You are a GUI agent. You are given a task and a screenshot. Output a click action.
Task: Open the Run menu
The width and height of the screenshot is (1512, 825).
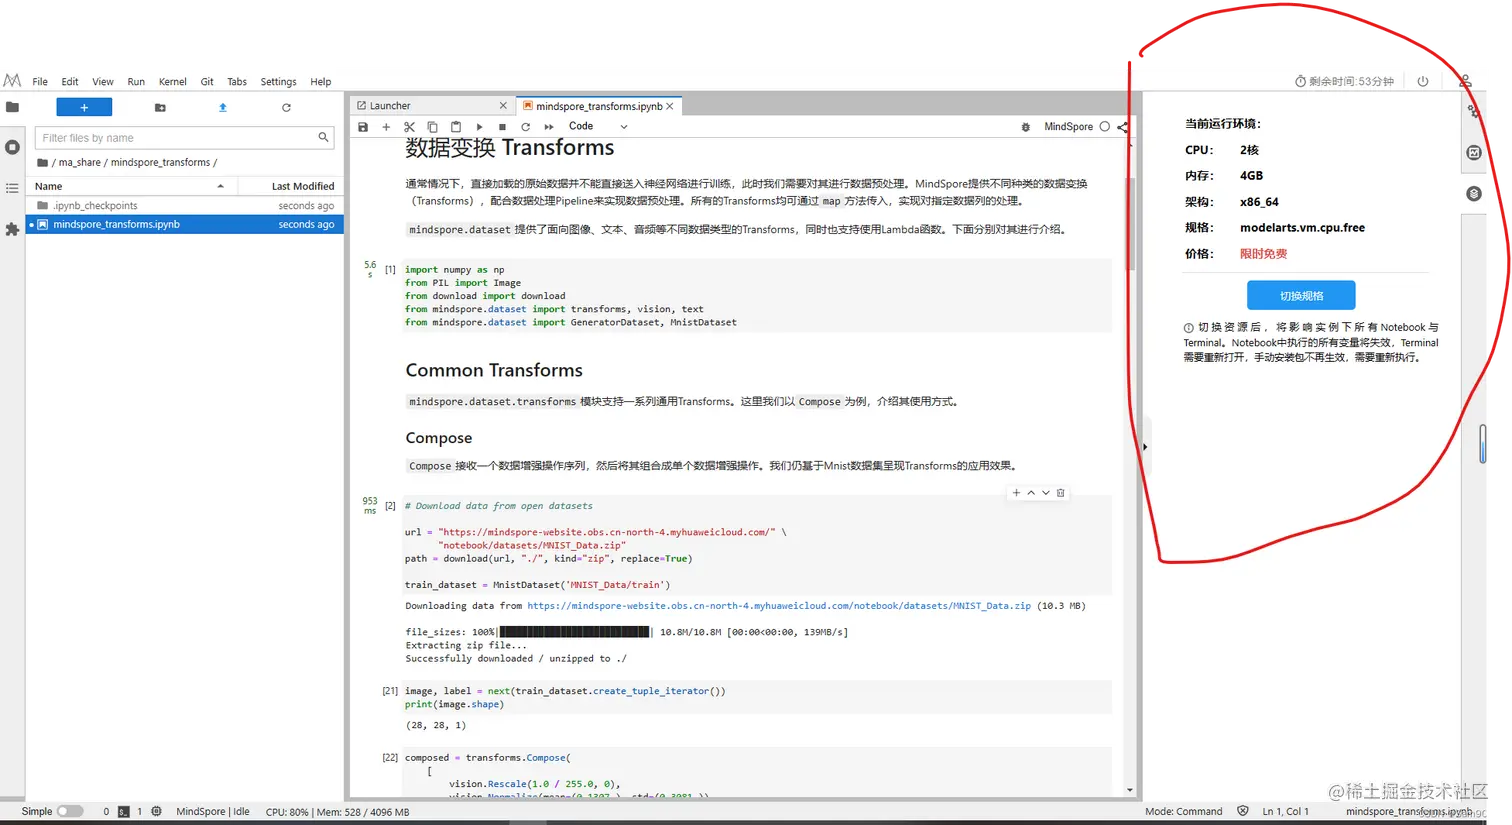(136, 82)
